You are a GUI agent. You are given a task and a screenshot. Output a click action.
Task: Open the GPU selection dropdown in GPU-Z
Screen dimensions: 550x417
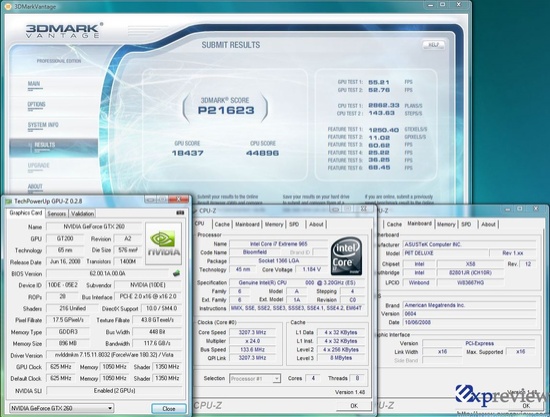61,408
